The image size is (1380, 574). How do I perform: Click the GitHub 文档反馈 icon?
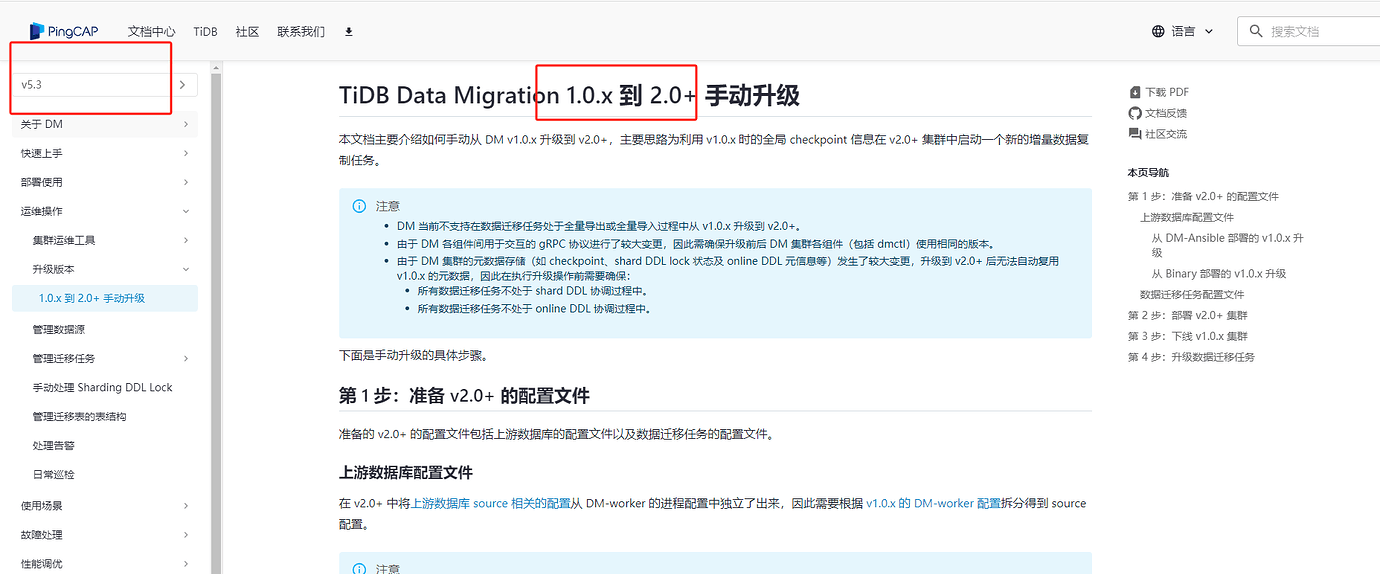coord(1134,113)
